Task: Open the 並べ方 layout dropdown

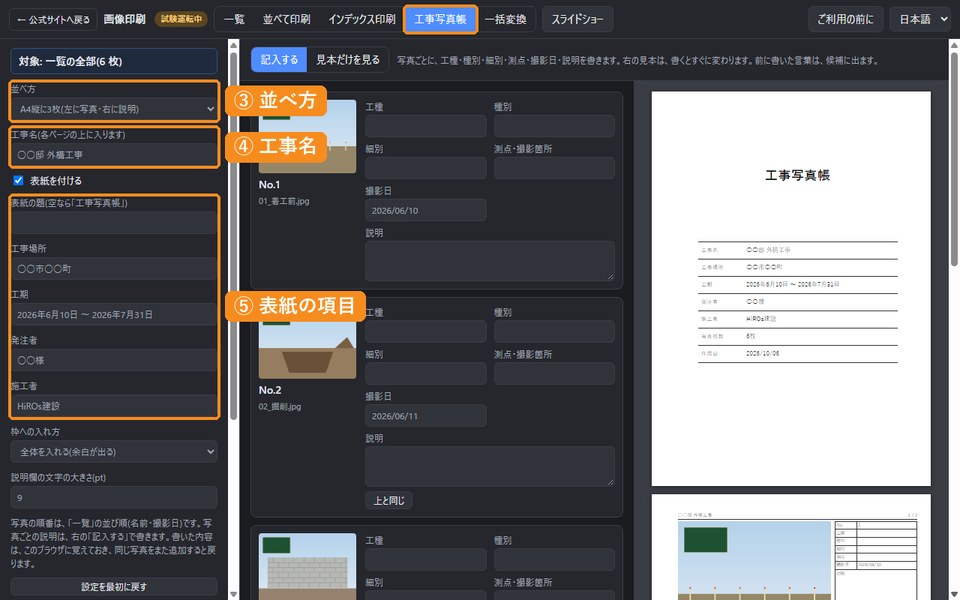Action: (x=114, y=109)
